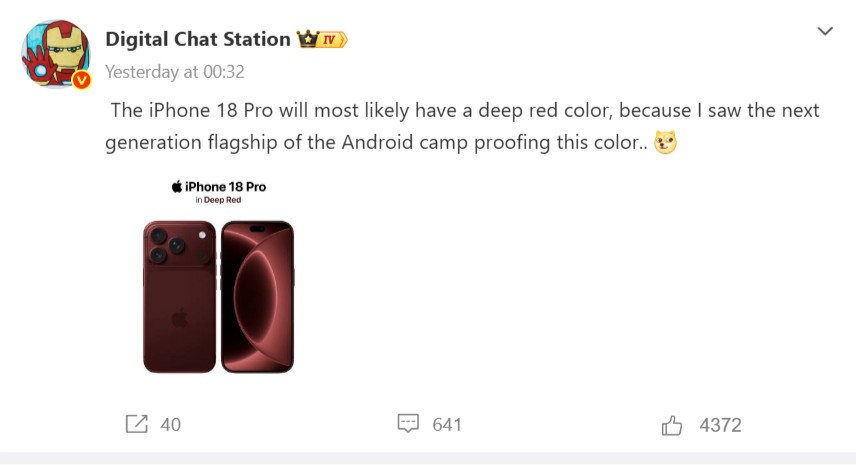Image resolution: width=856 pixels, height=465 pixels.
Task: Click the Apple logo on the phone back
Action: [x=180, y=318]
